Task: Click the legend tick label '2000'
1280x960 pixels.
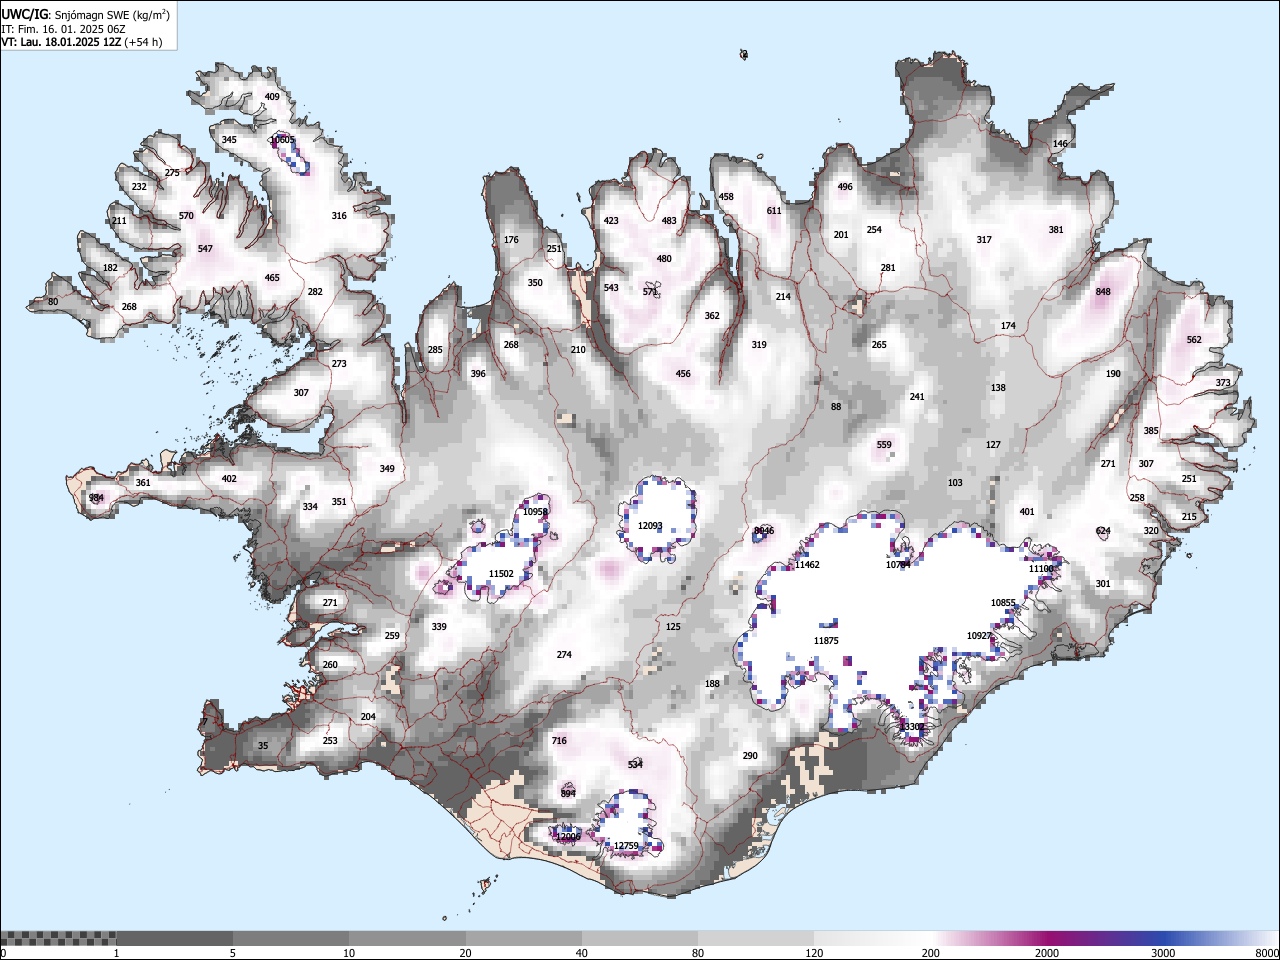Action: [1047, 953]
